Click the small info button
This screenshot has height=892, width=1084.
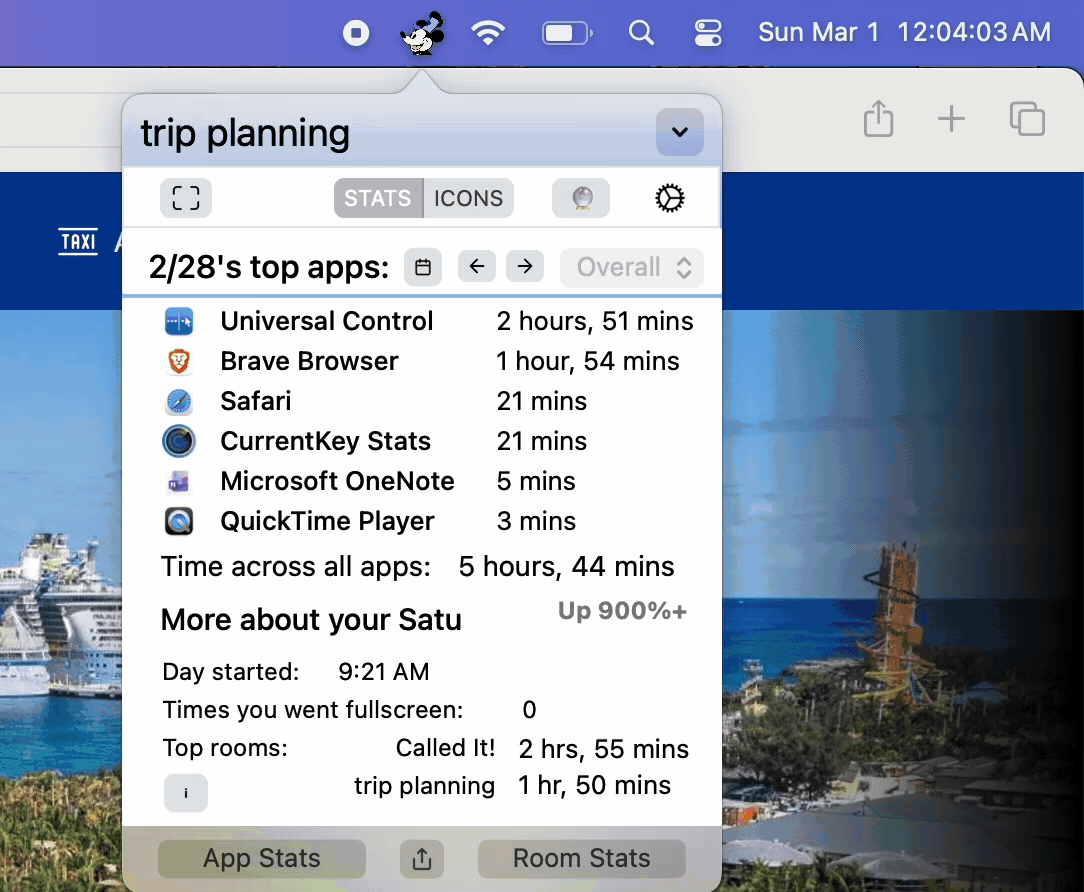tap(185, 793)
